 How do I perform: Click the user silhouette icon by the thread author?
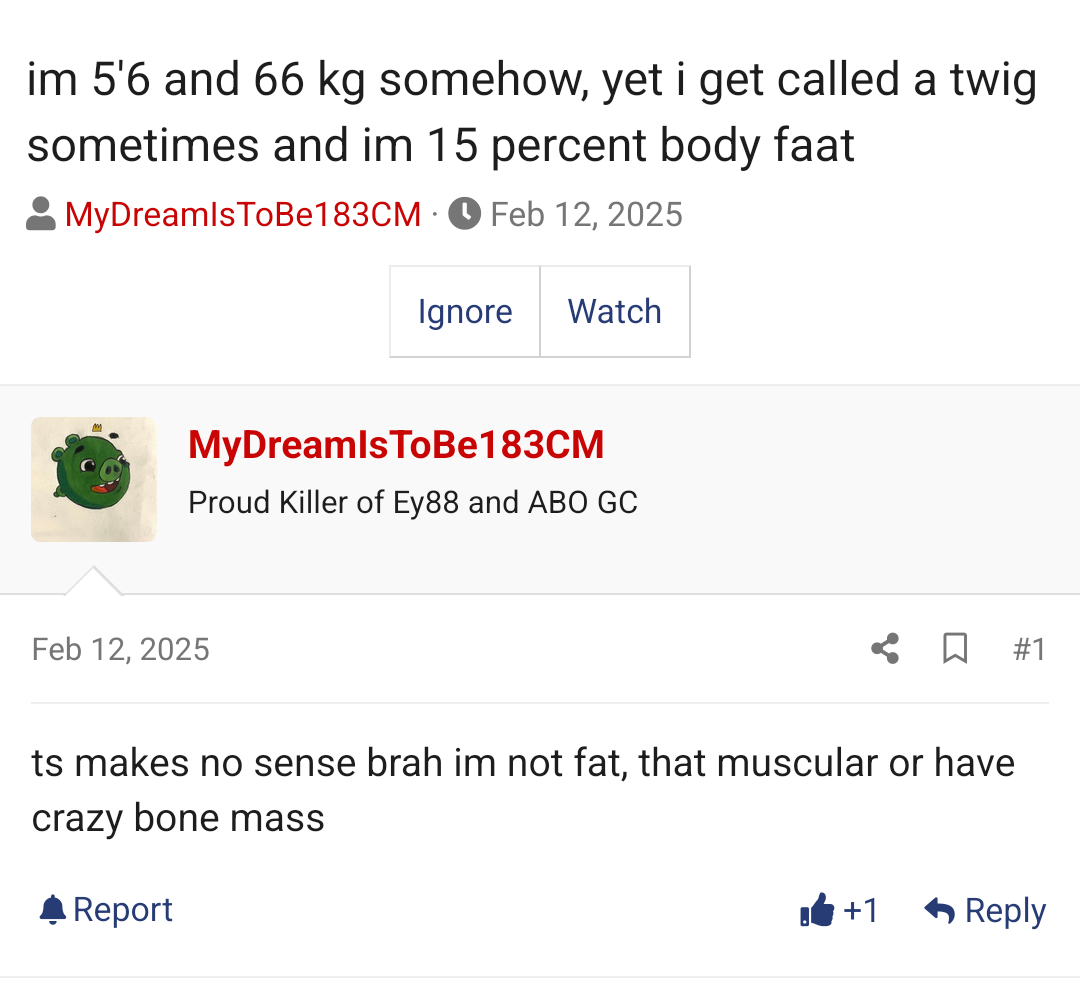tap(40, 213)
